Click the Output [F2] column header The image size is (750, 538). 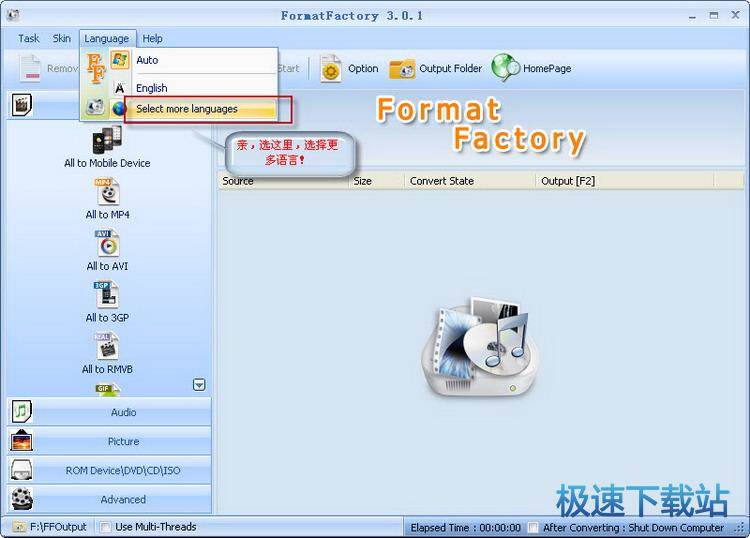pyautogui.click(x=625, y=181)
